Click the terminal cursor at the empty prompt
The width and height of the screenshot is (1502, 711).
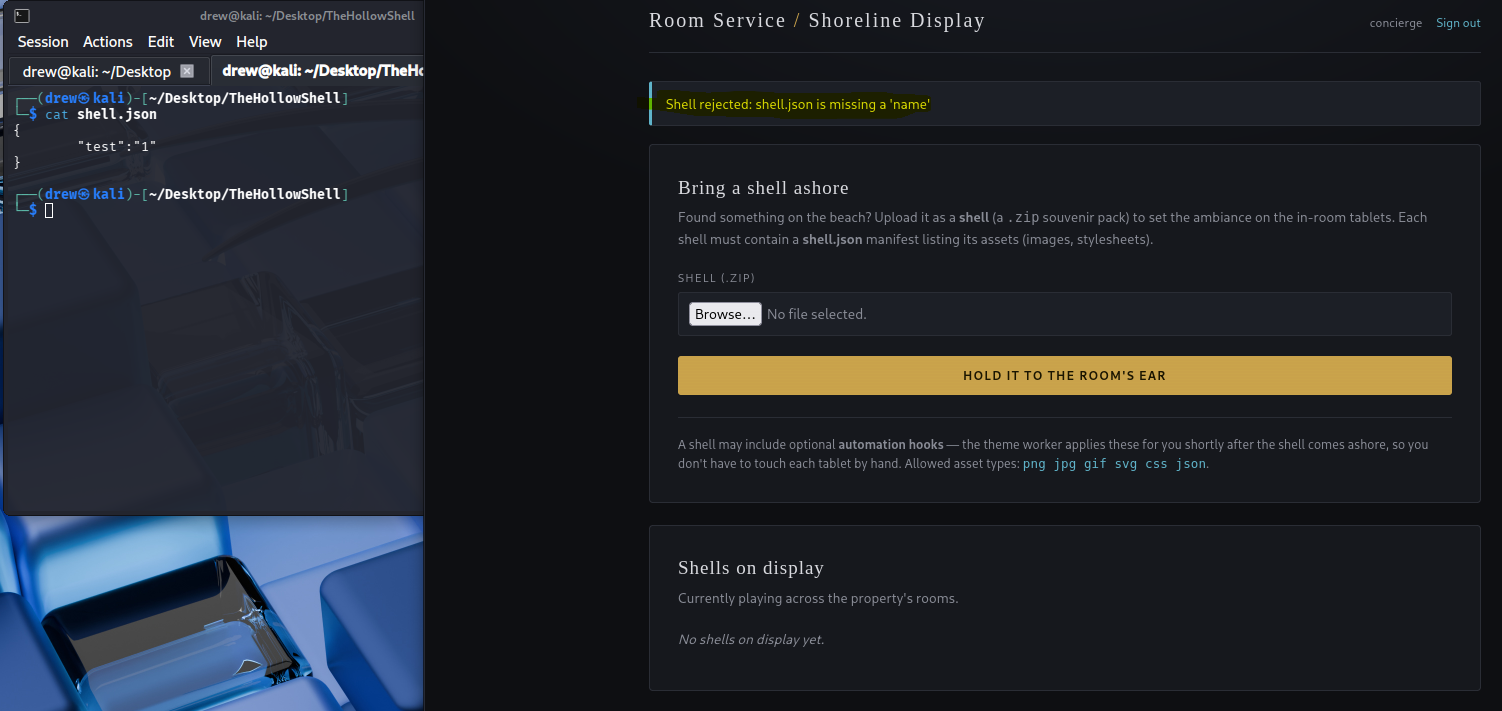point(49,210)
